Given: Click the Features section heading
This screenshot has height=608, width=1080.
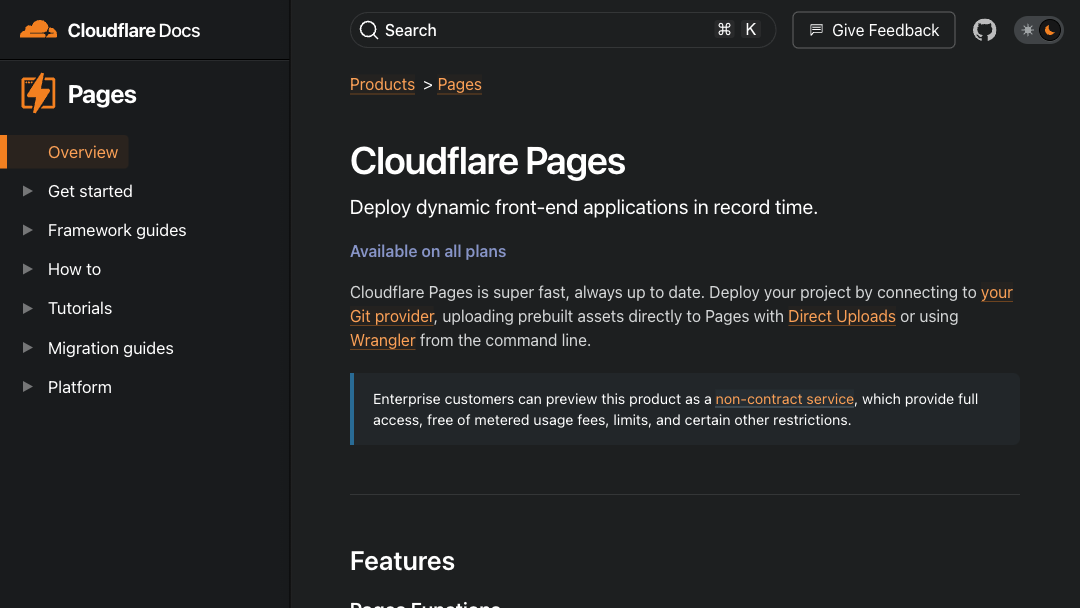Looking at the screenshot, I should click(x=402, y=561).
